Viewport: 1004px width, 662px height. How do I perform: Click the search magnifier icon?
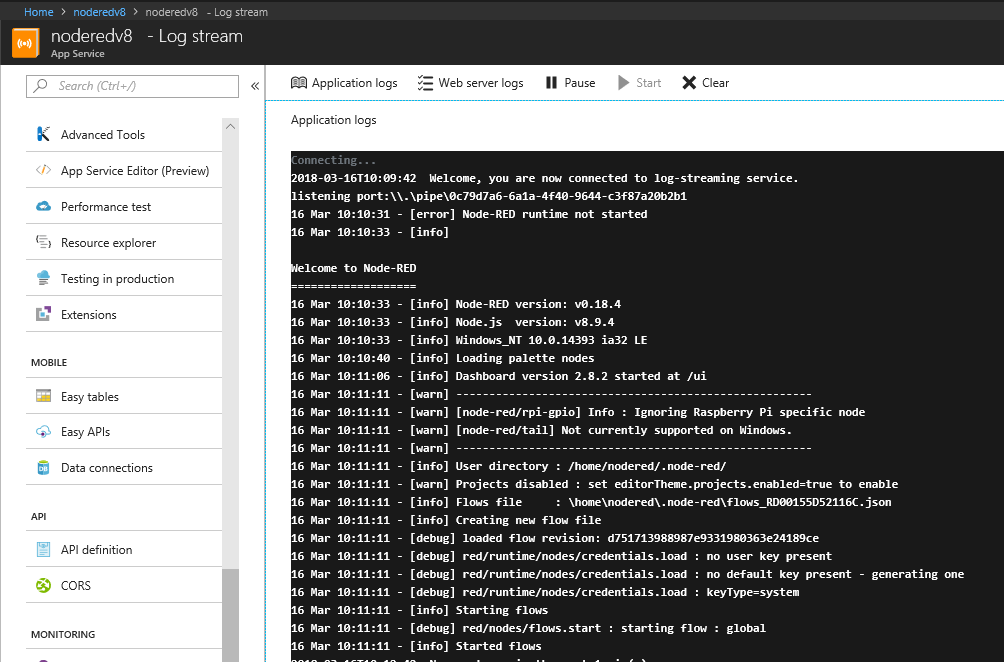[x=41, y=85]
